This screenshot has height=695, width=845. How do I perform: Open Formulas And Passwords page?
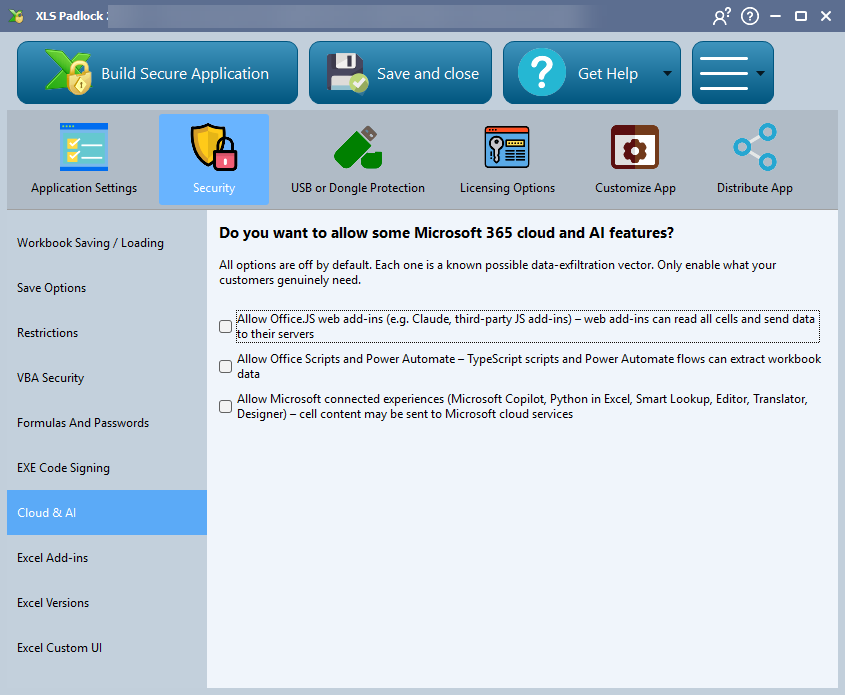point(107,423)
